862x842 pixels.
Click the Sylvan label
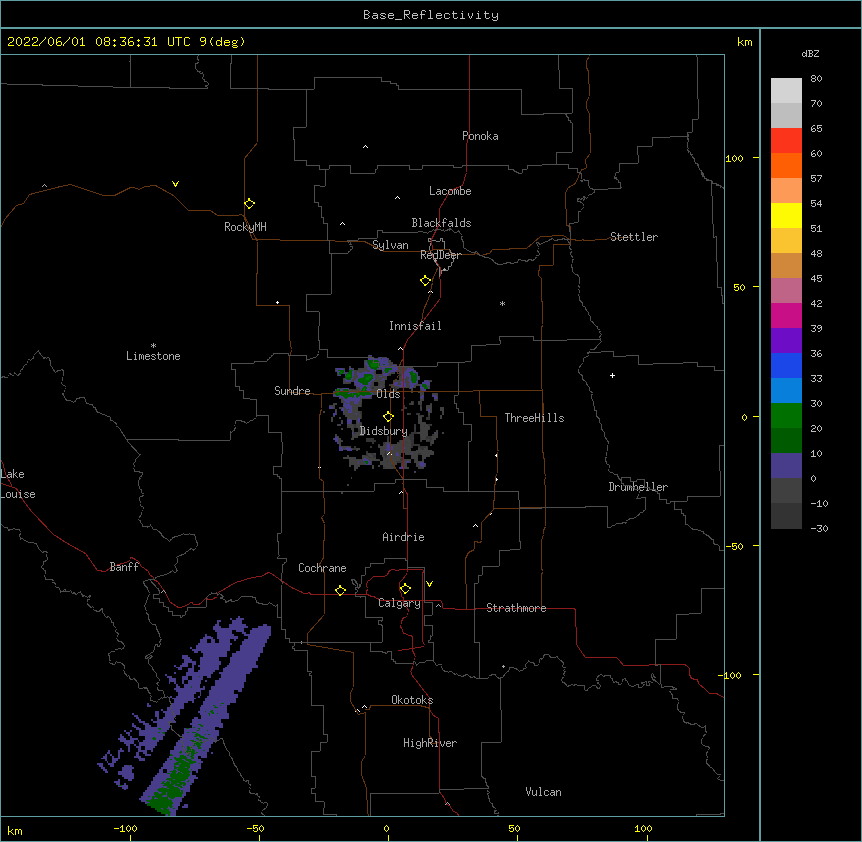tap(390, 245)
